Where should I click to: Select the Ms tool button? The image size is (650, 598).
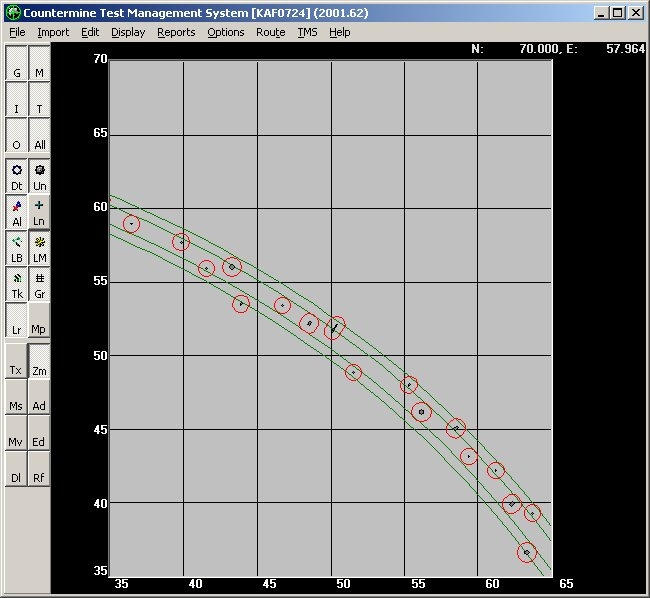click(x=17, y=397)
